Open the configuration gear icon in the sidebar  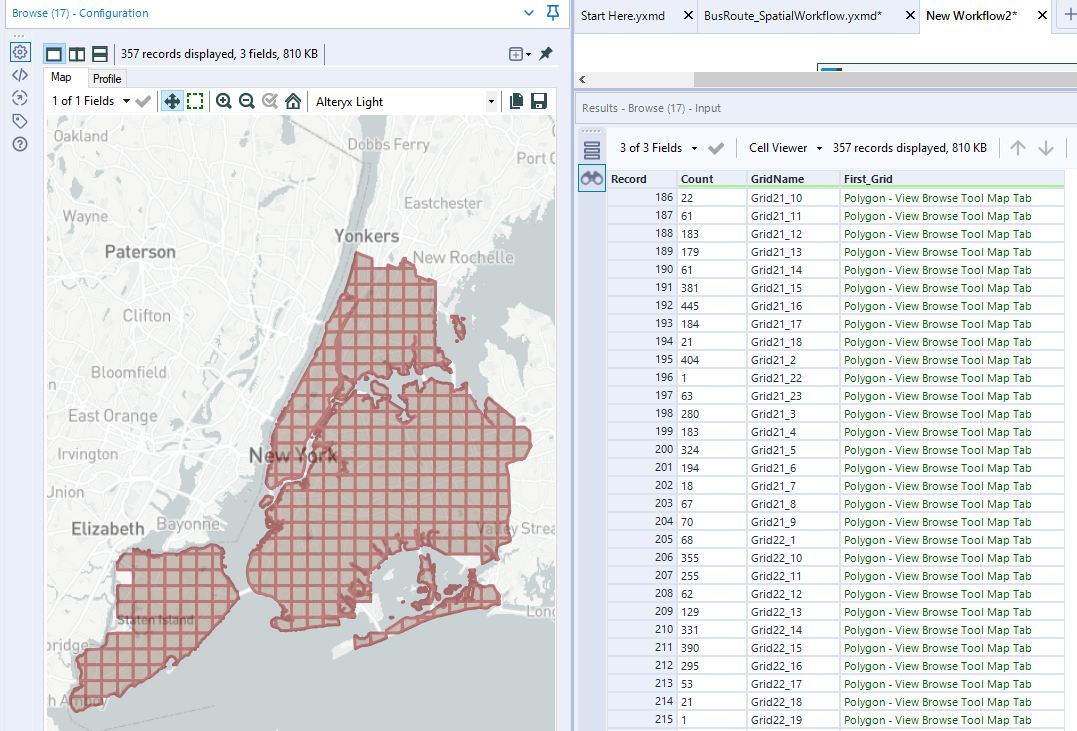click(x=20, y=52)
